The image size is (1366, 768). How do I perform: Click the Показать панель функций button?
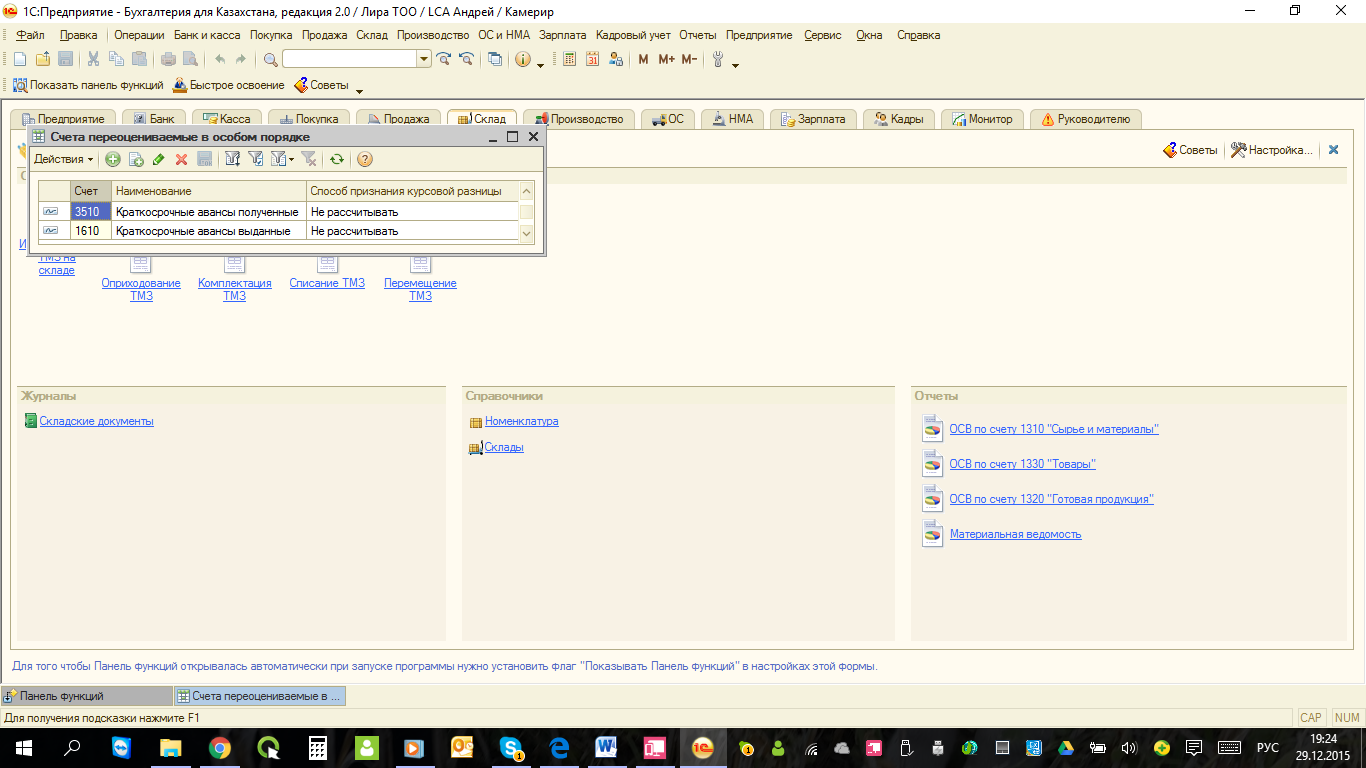pos(88,85)
